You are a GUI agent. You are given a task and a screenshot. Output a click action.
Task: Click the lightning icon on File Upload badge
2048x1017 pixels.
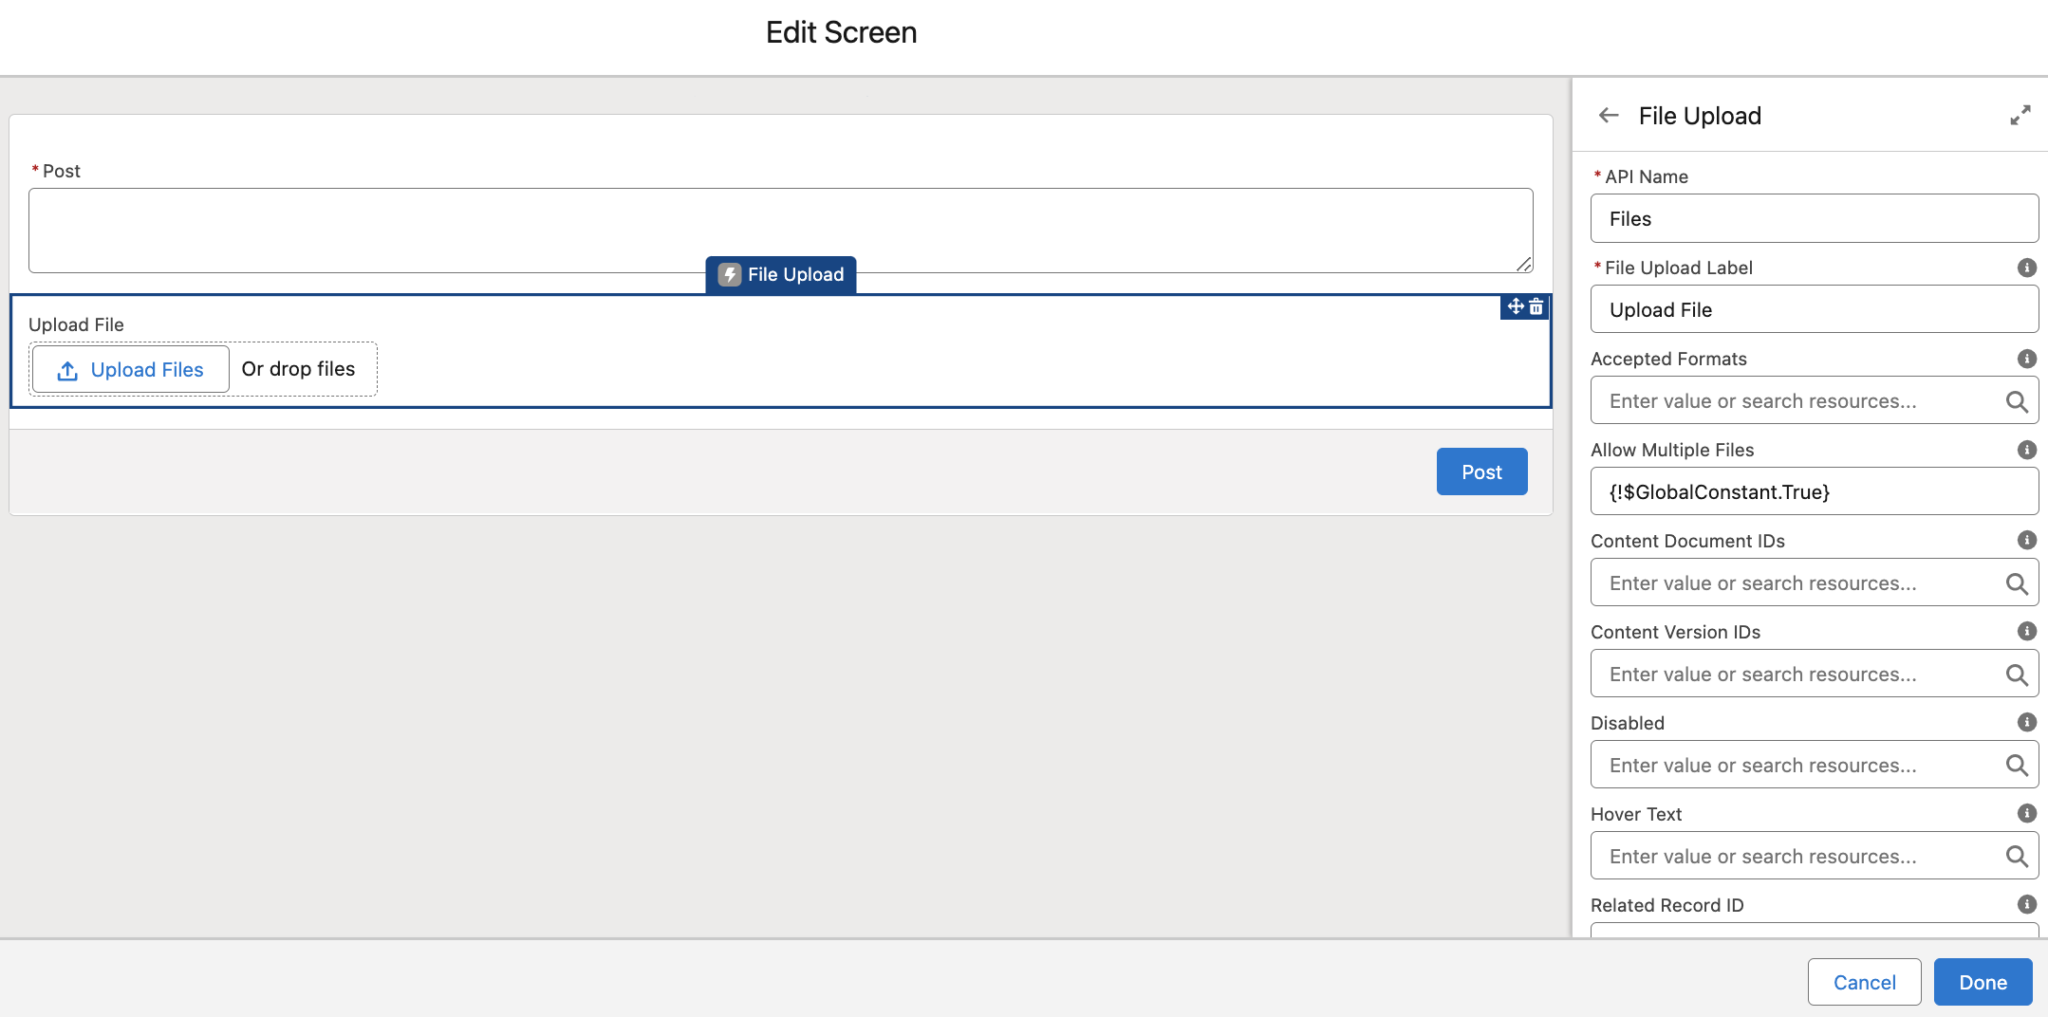(729, 273)
